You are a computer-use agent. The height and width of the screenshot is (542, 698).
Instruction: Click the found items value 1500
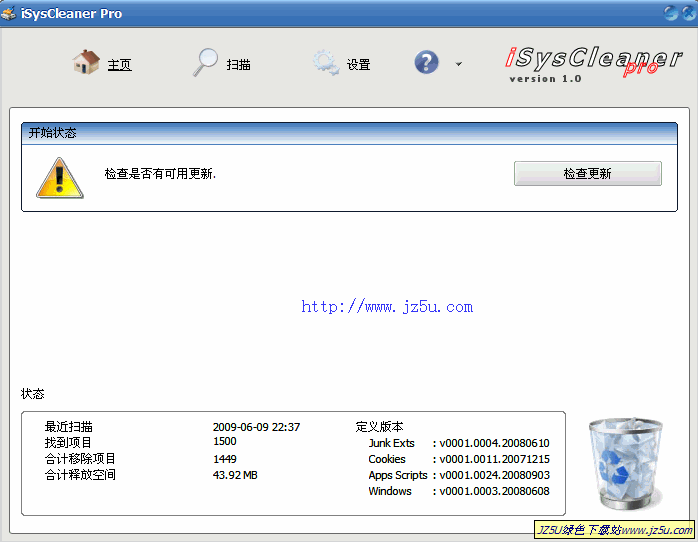pos(225,441)
